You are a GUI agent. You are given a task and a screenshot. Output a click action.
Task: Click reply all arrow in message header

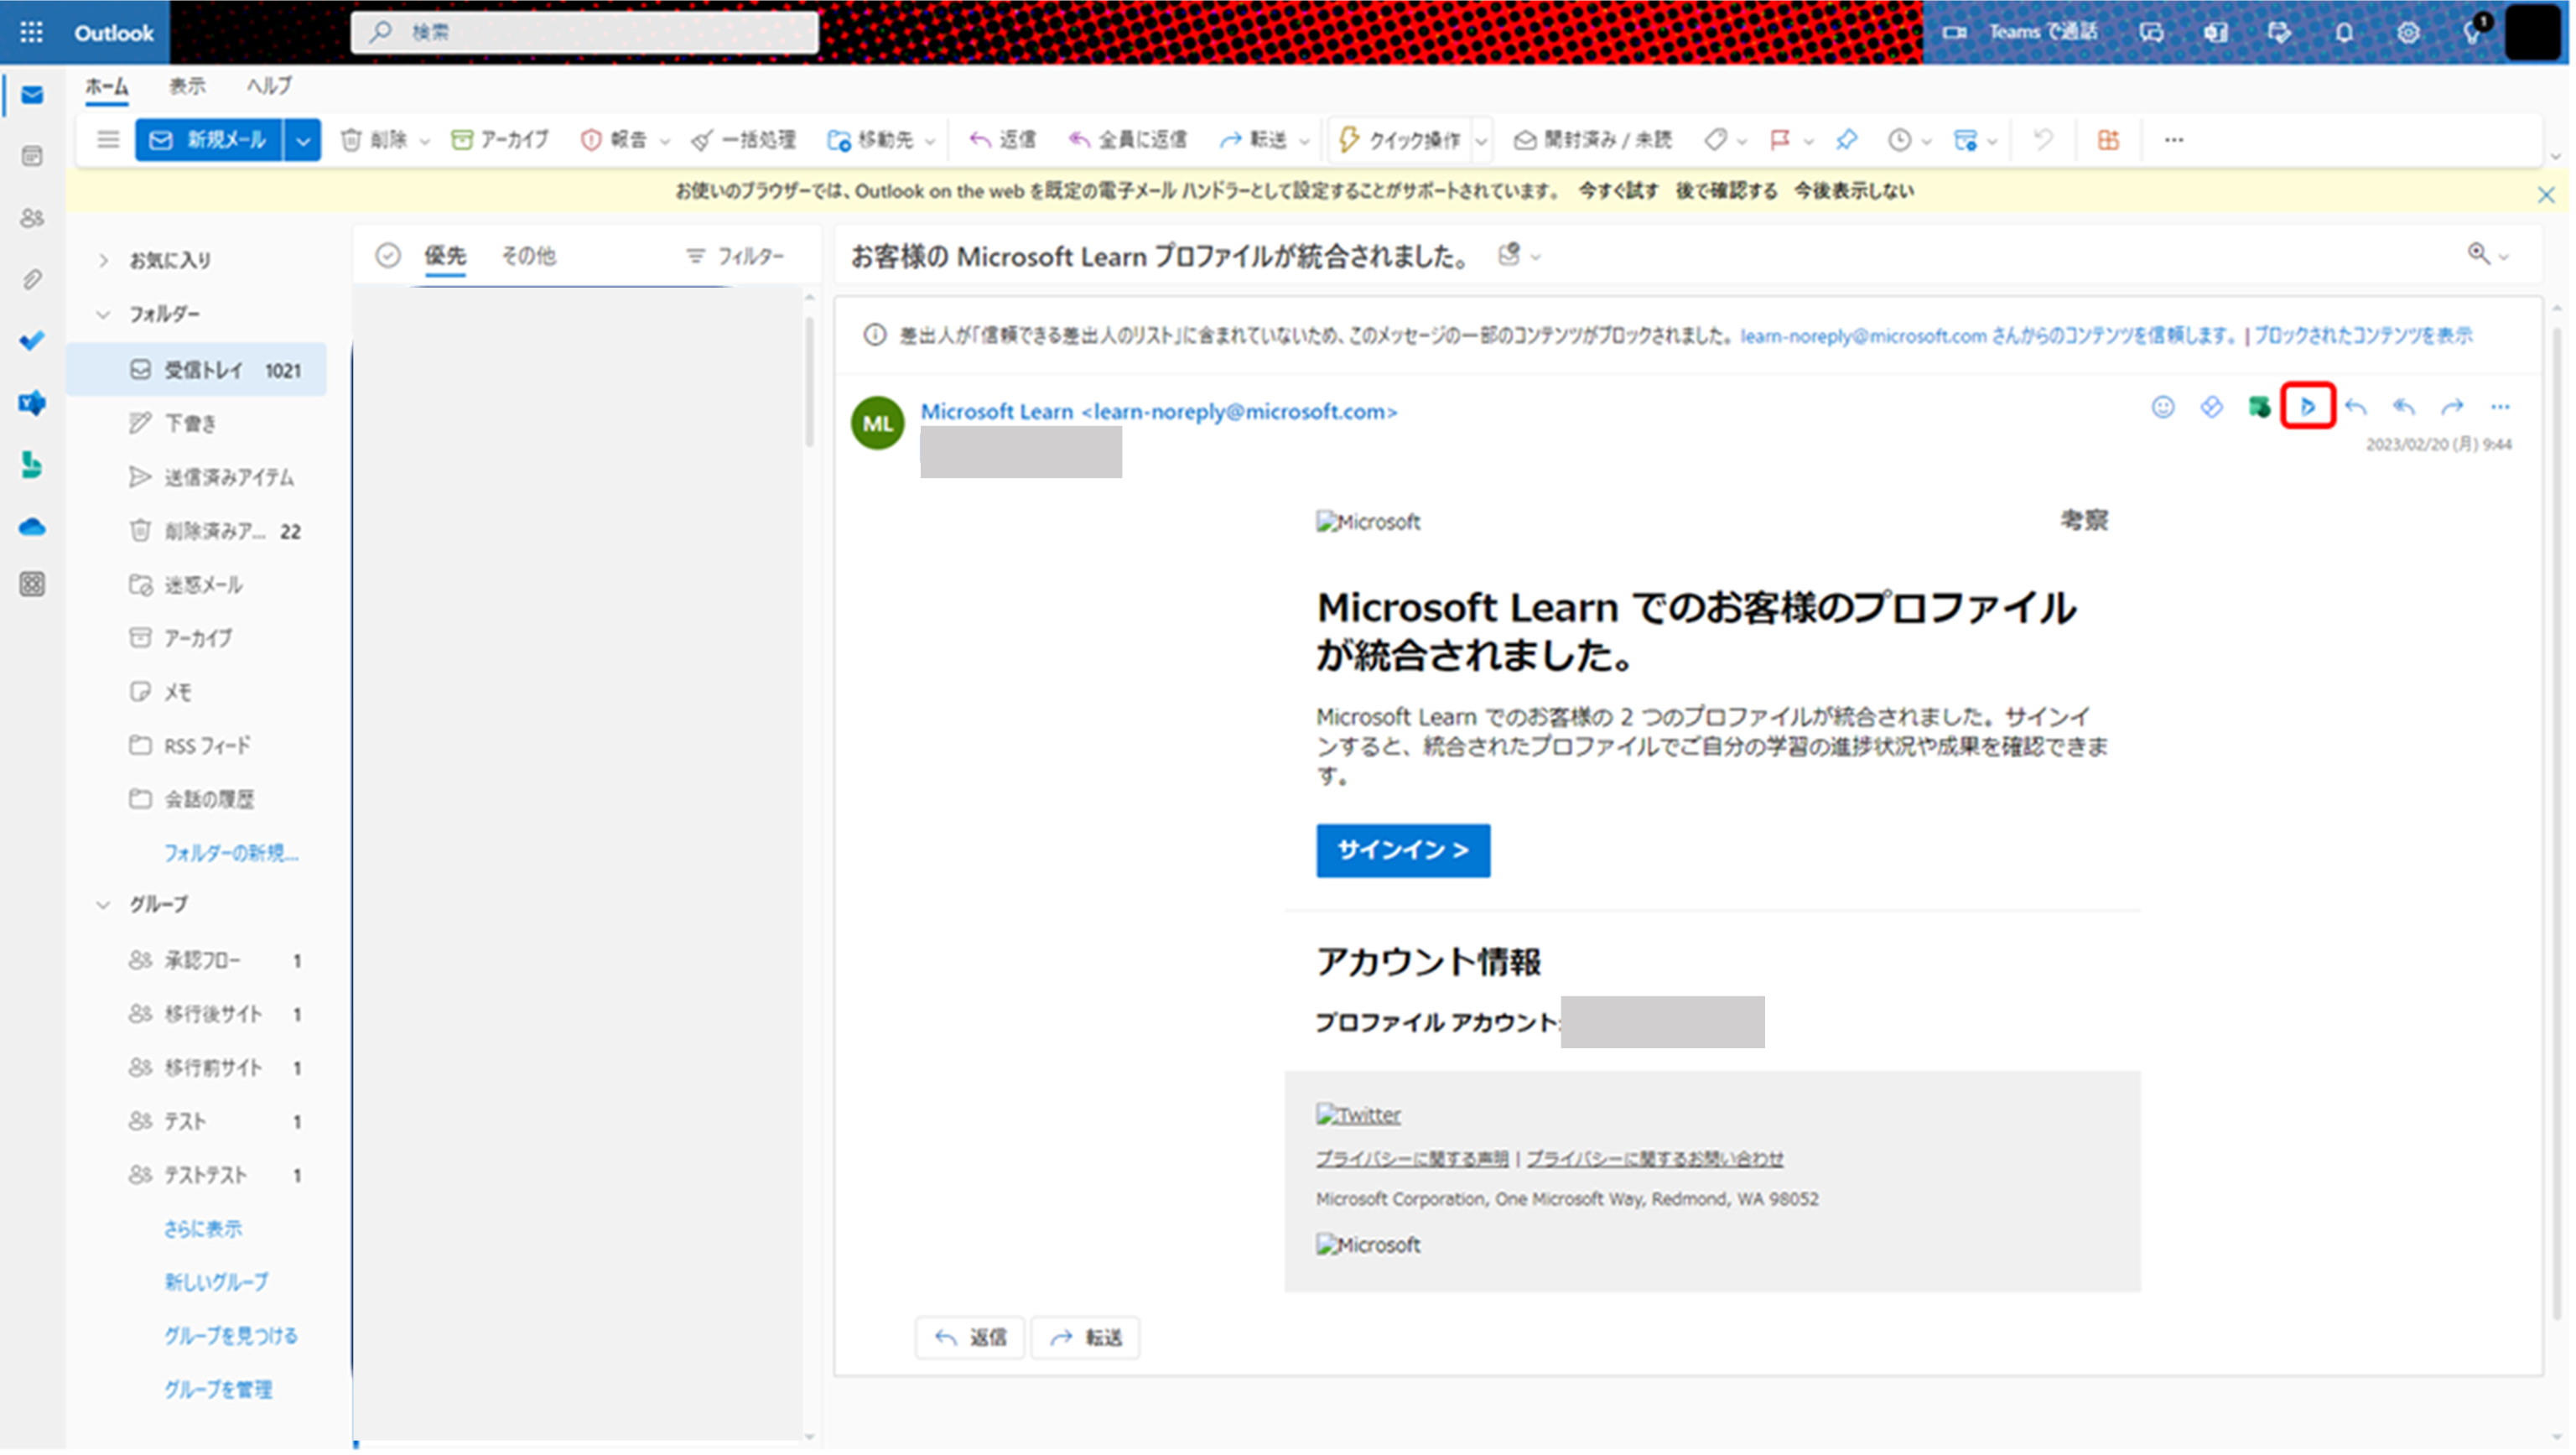2405,407
